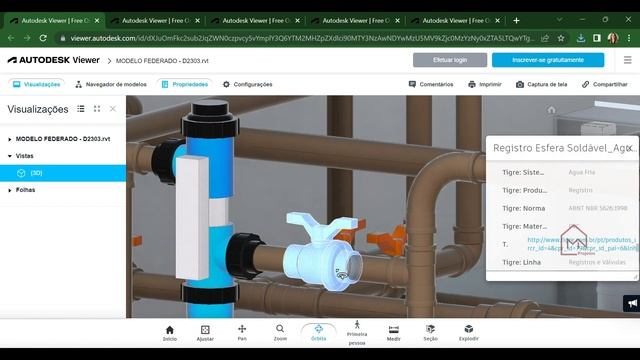This screenshot has height=360, width=640.
Task: Select the Explodir explode tool
Action: click(469, 333)
